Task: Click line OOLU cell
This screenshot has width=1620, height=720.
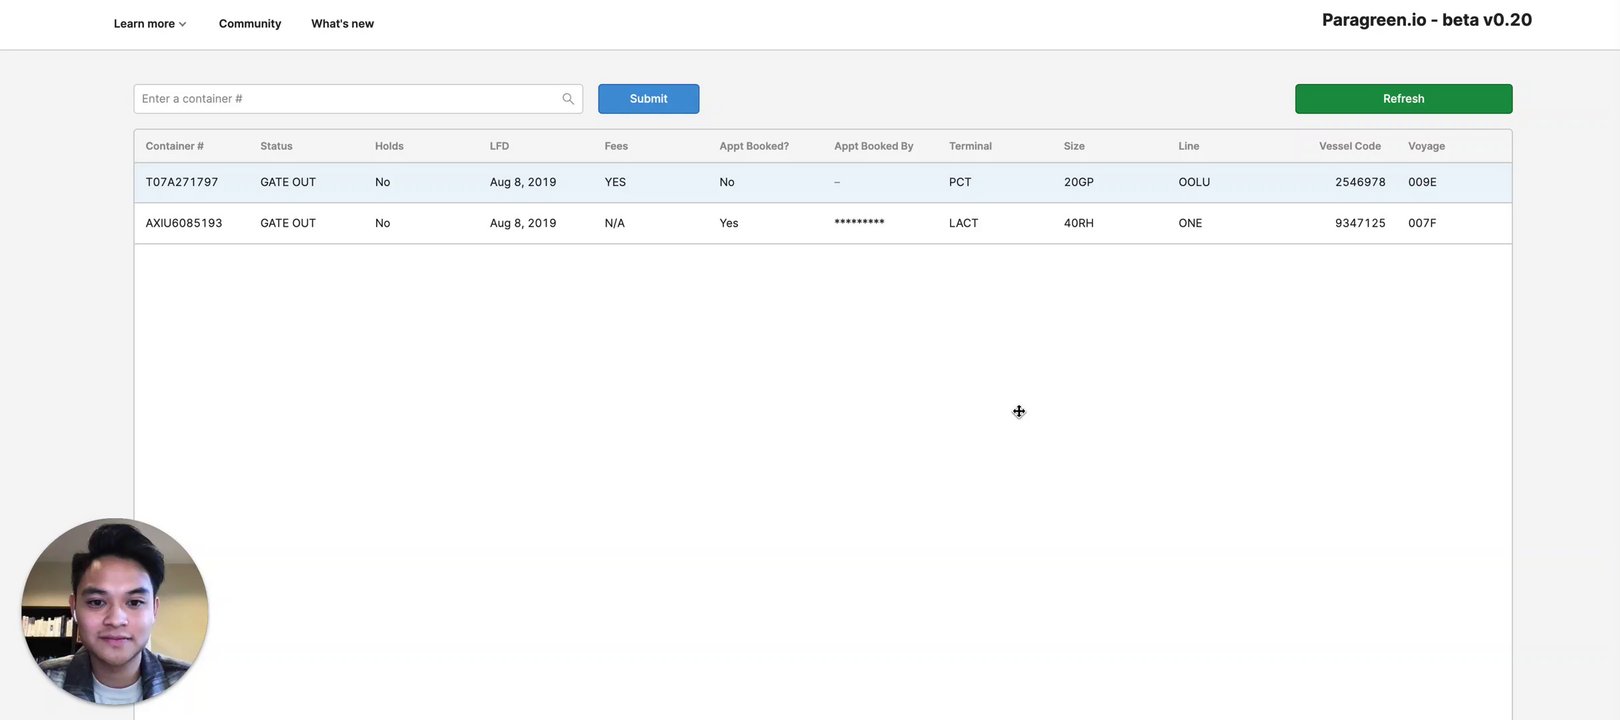Action: [x=1194, y=182]
